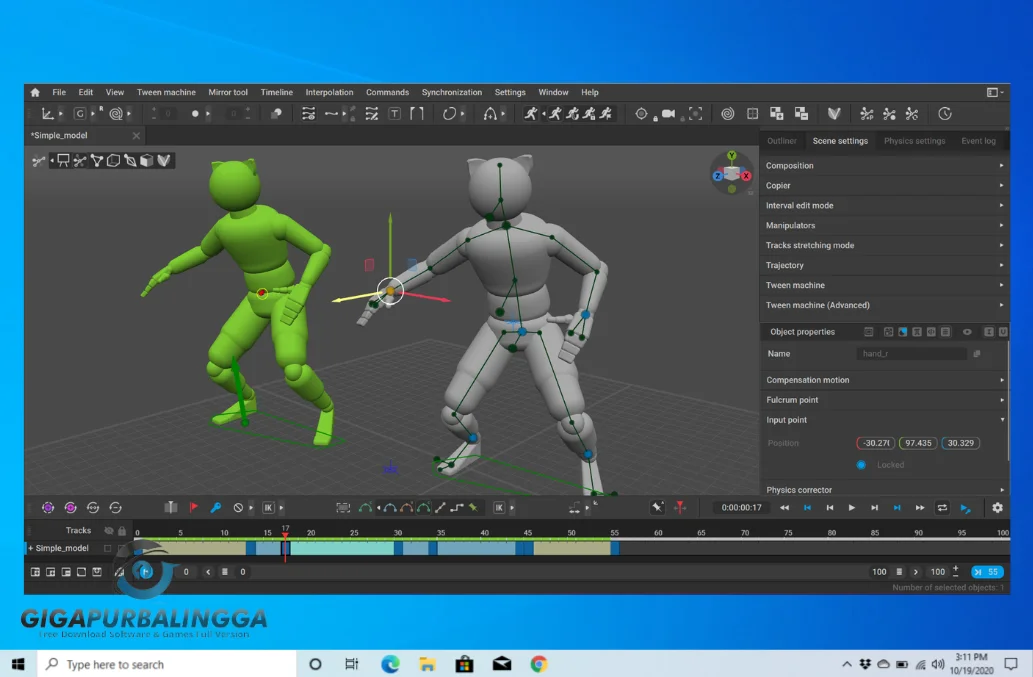Viewport: 1033px width, 677px height.
Task: Click the step interpolation icon
Action: [457, 507]
